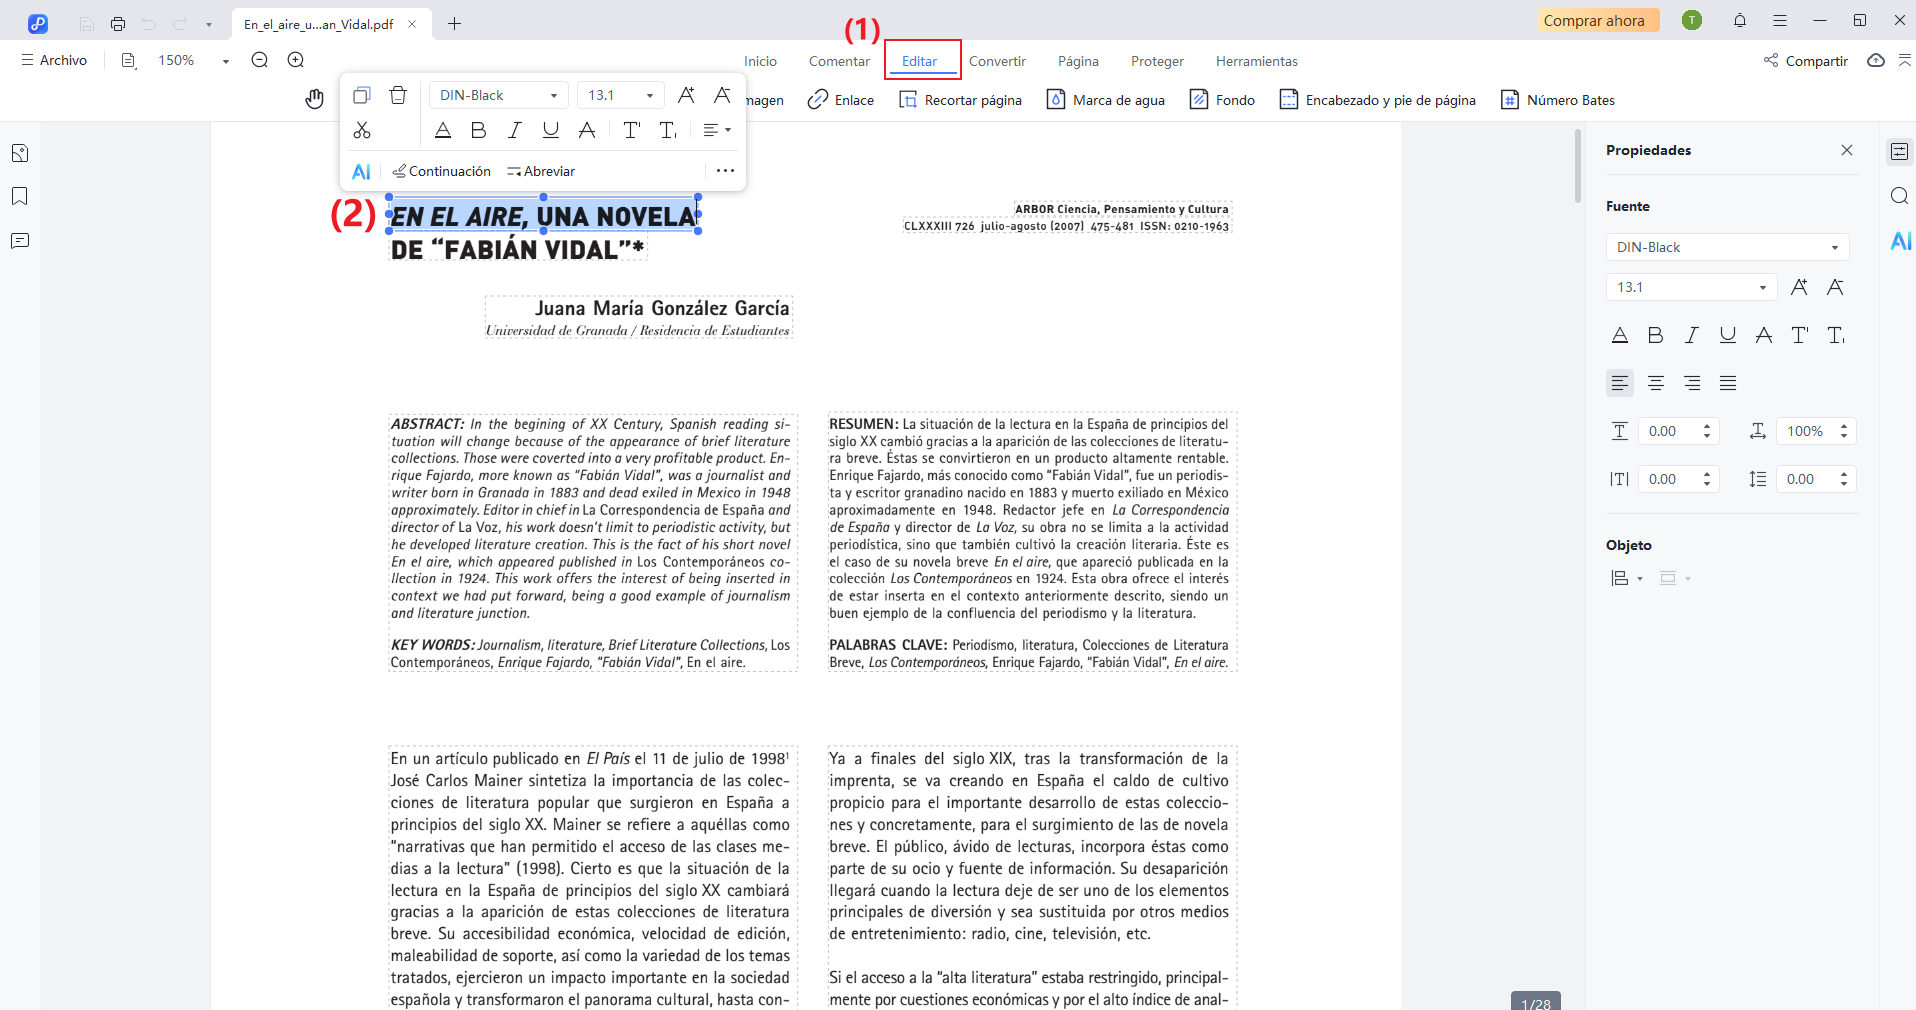Click Enlace tool

click(x=841, y=100)
